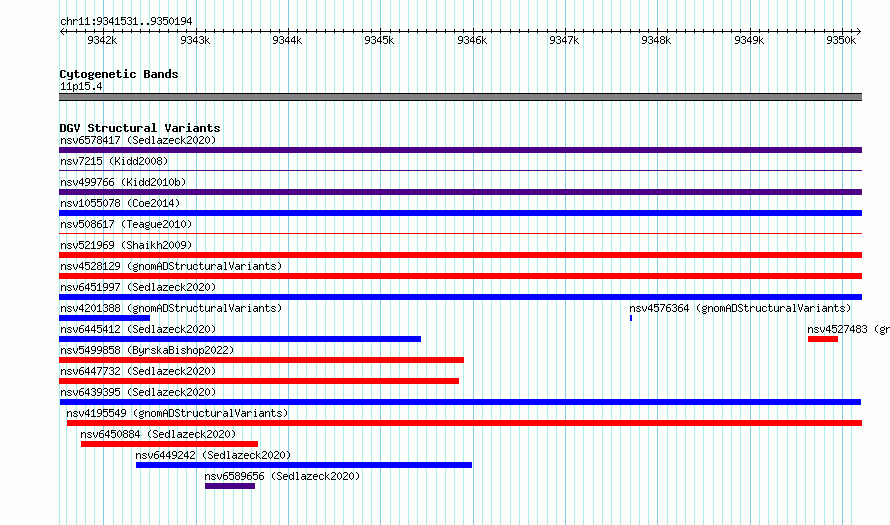890x525 pixels.
Task: Click the 9347k ruler tick
Action: click(x=564, y=40)
